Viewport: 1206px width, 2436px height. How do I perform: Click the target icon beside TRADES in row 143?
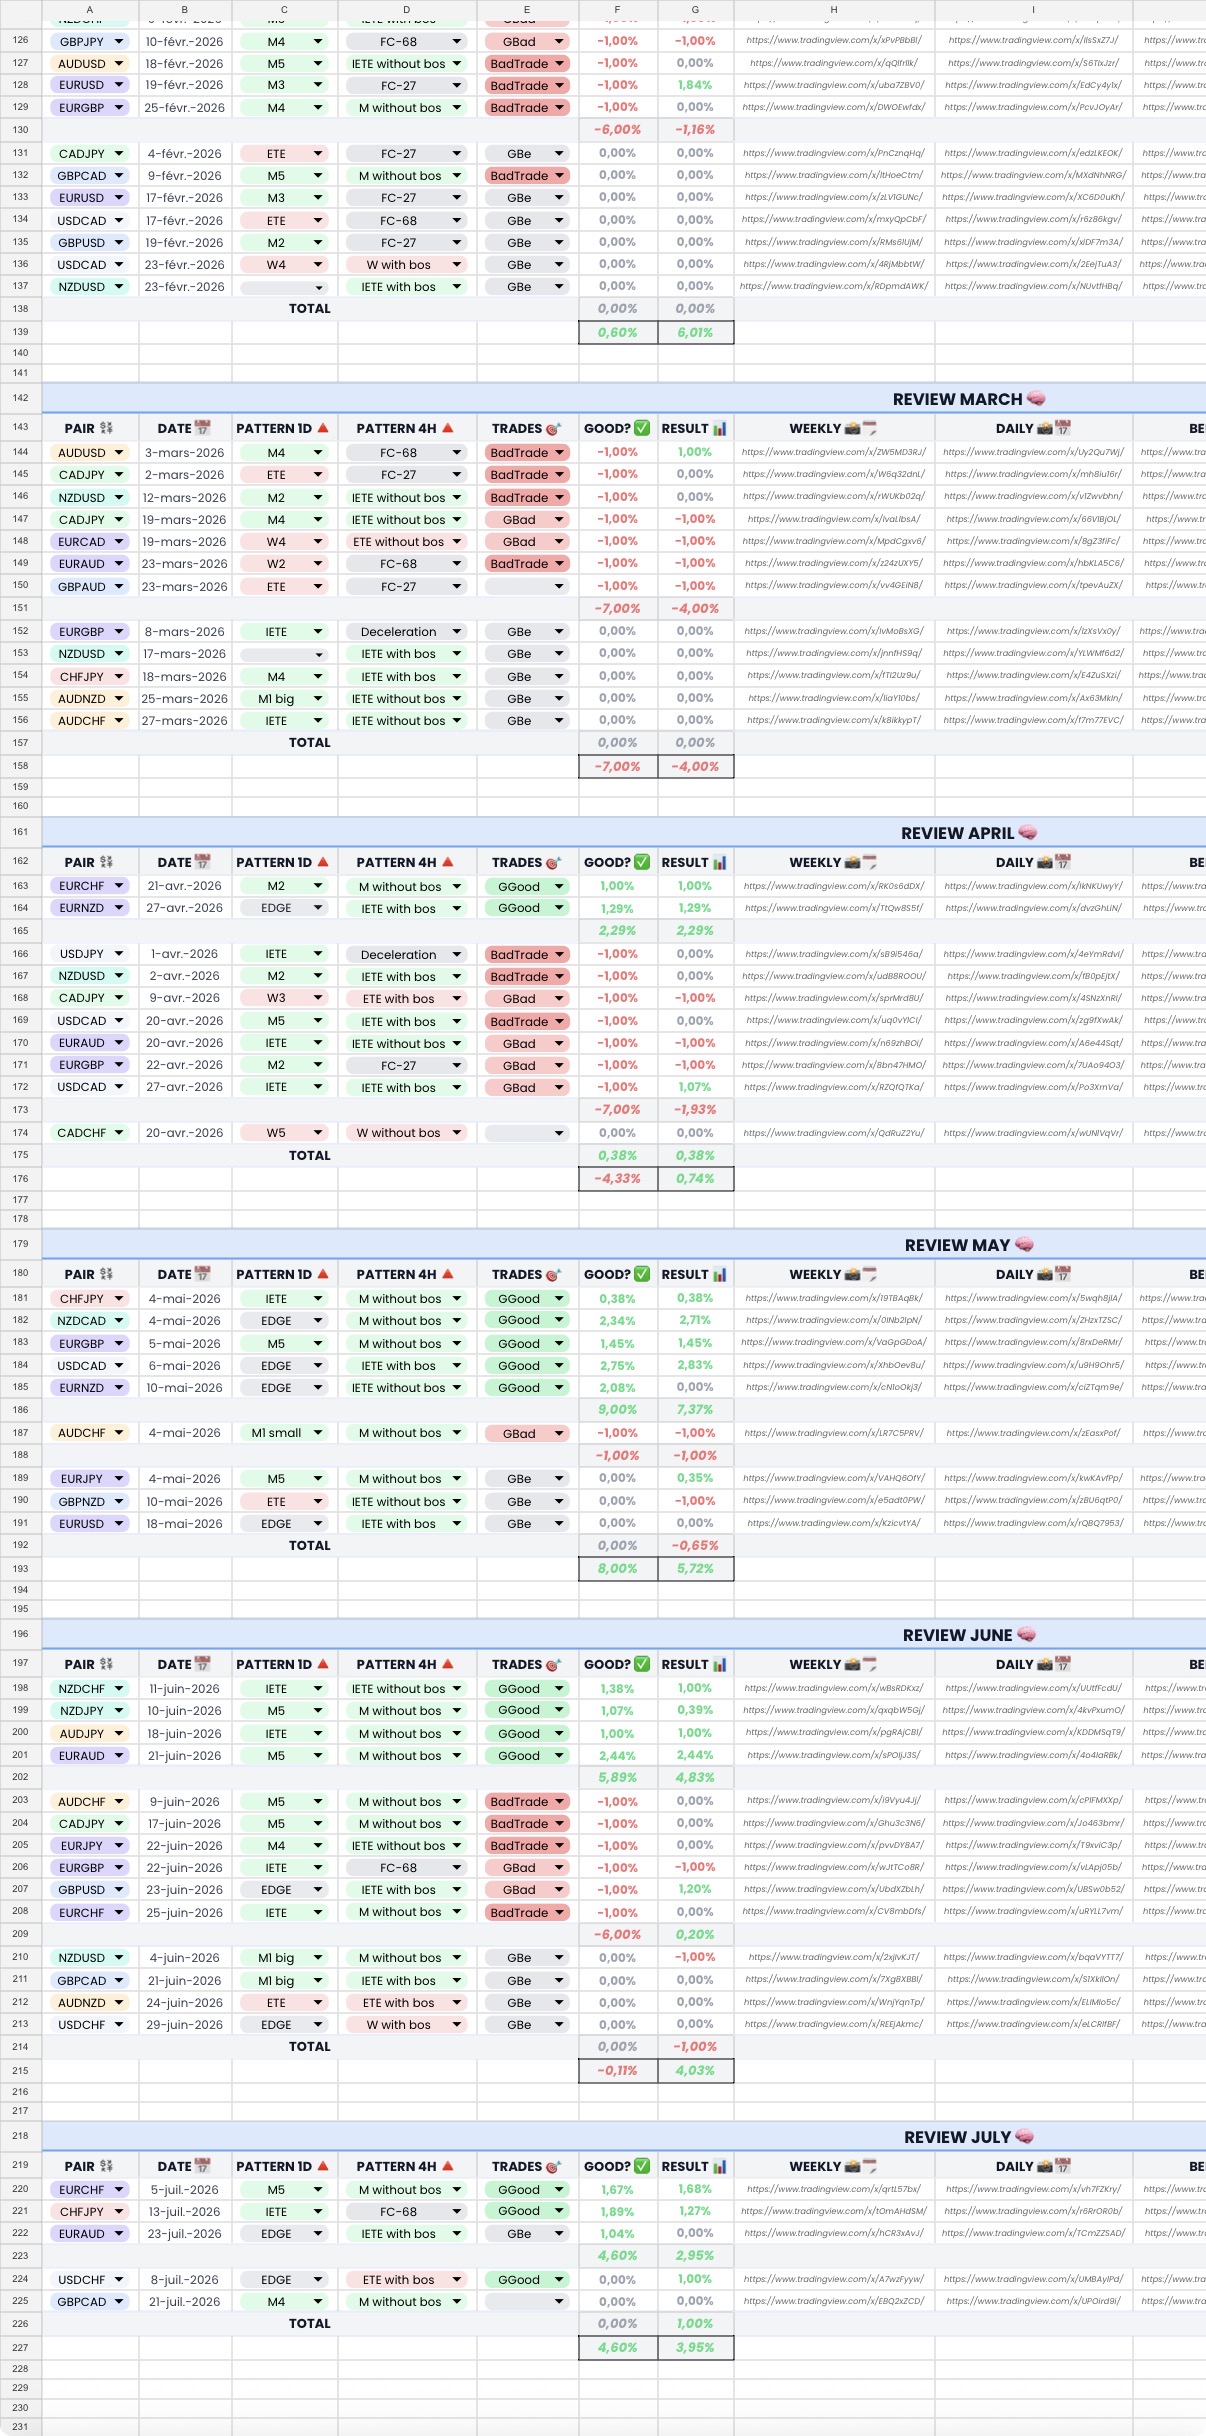[553, 428]
